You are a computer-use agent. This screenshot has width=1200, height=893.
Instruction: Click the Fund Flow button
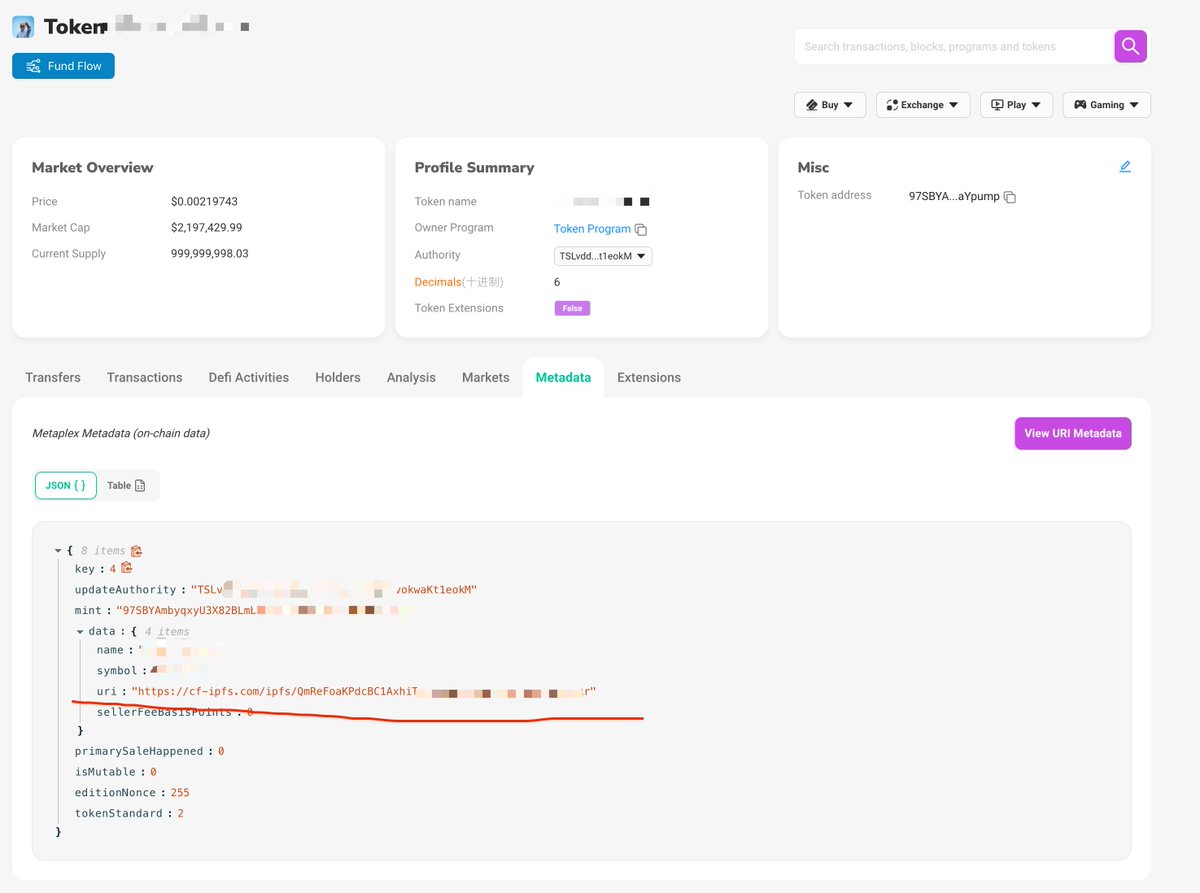point(63,66)
